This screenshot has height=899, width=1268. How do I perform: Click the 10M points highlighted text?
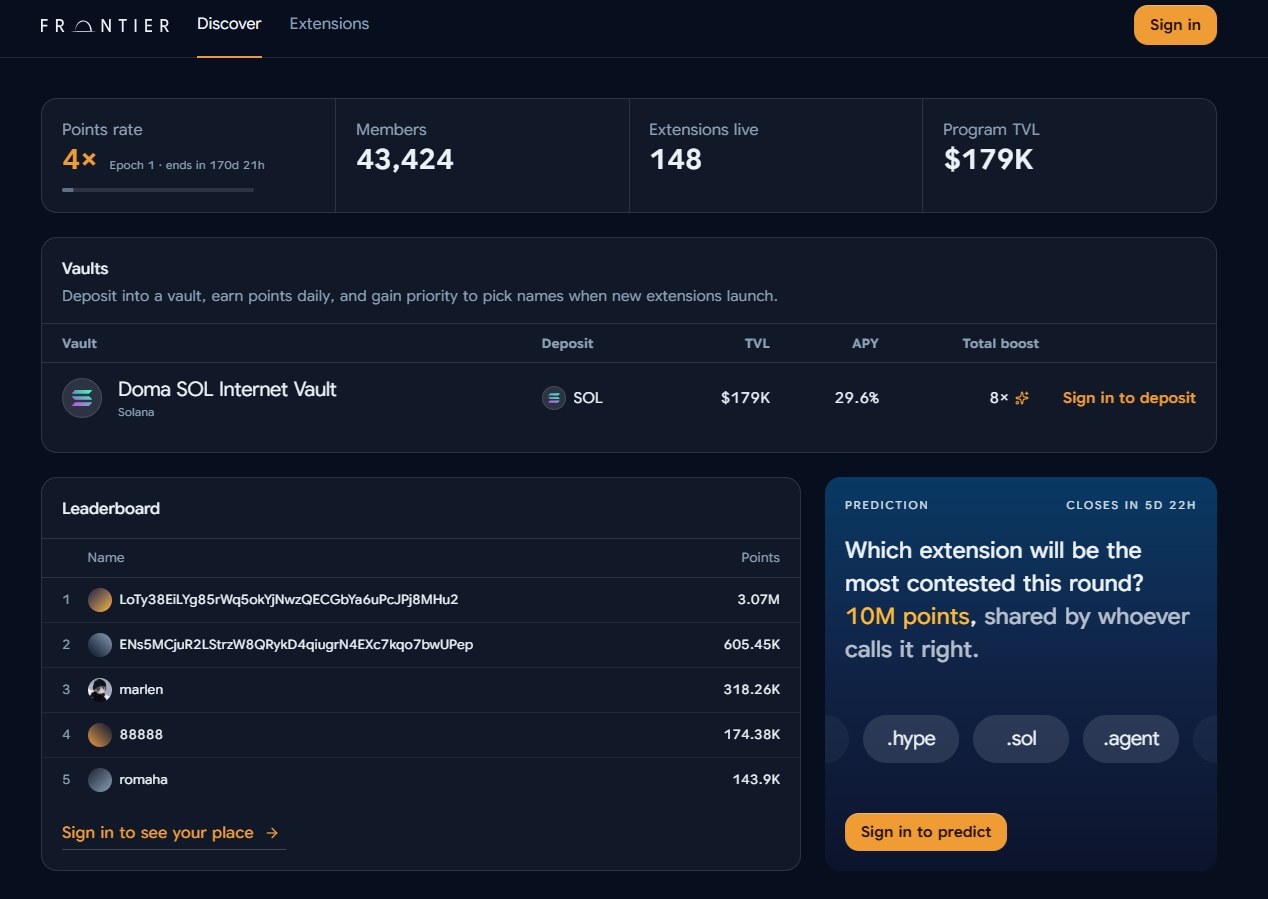click(907, 616)
